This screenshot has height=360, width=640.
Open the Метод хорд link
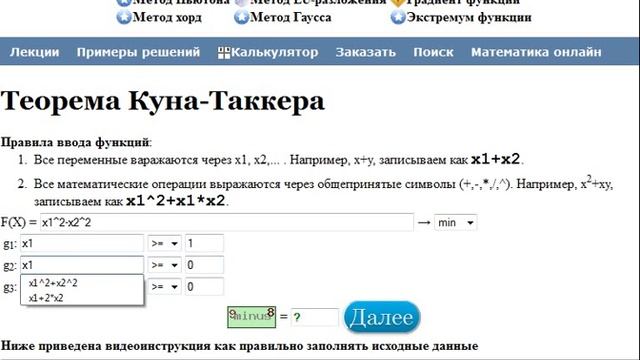(x=167, y=18)
